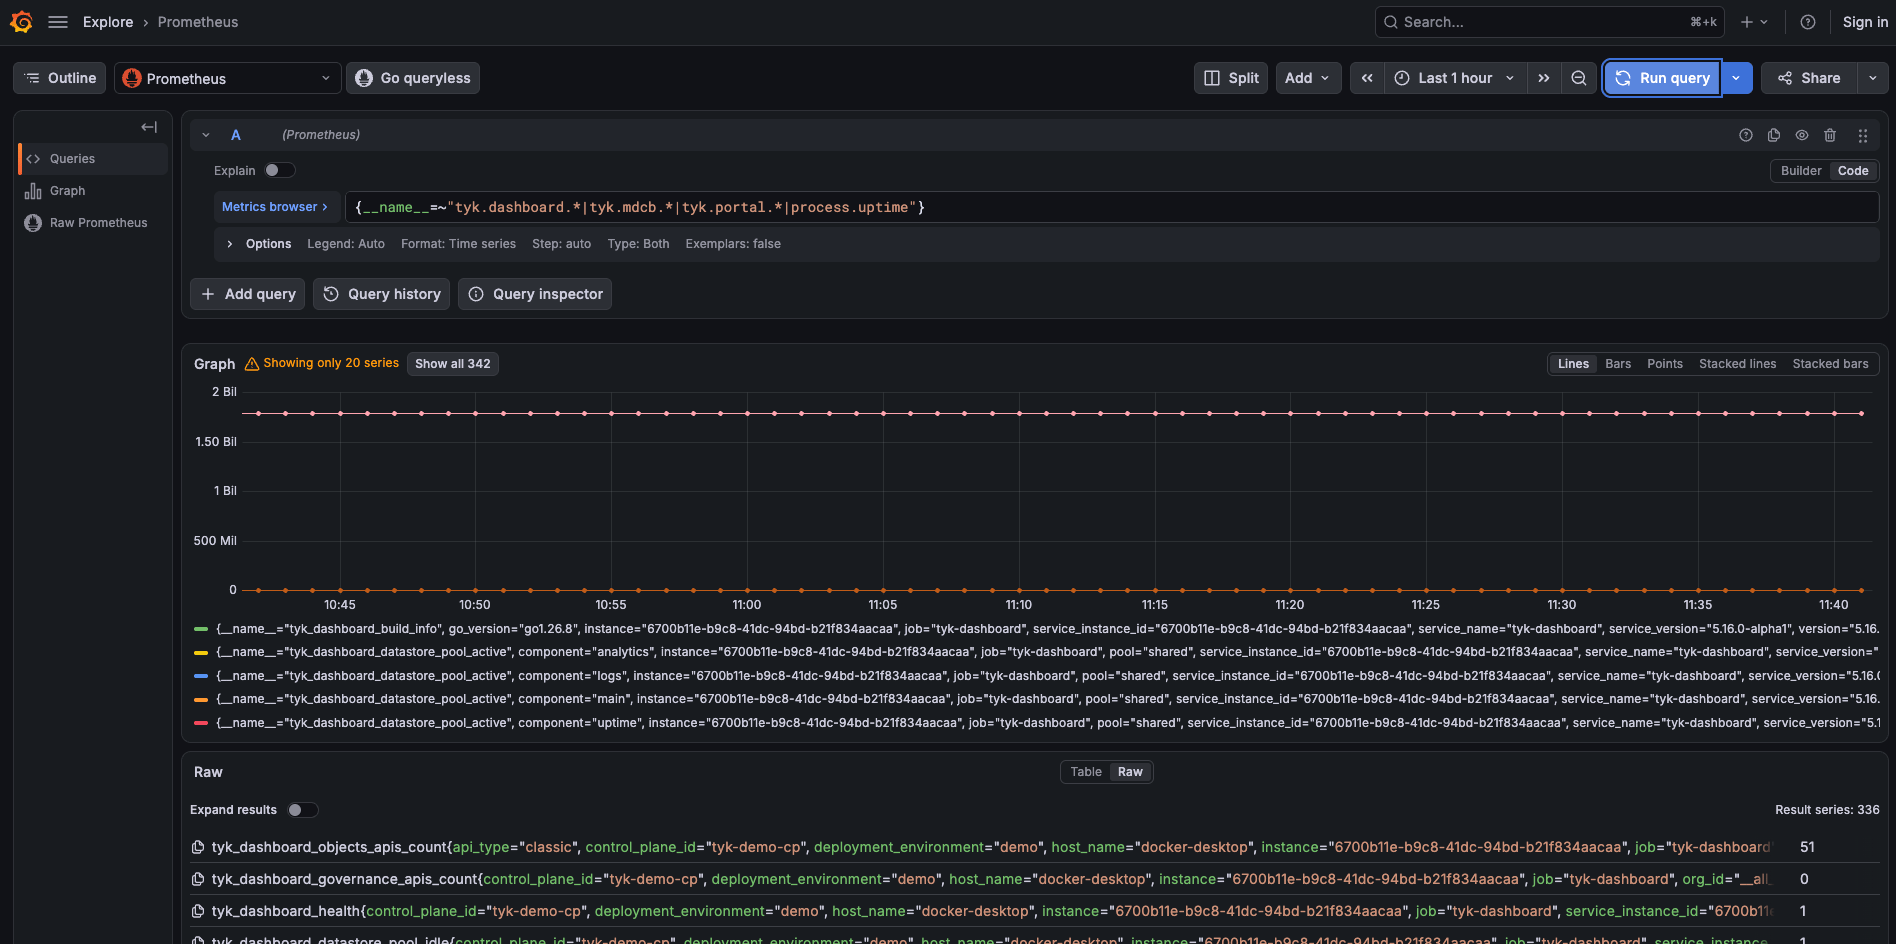Click the Grafana logo icon
This screenshot has height=944, width=1896.
click(x=21, y=22)
